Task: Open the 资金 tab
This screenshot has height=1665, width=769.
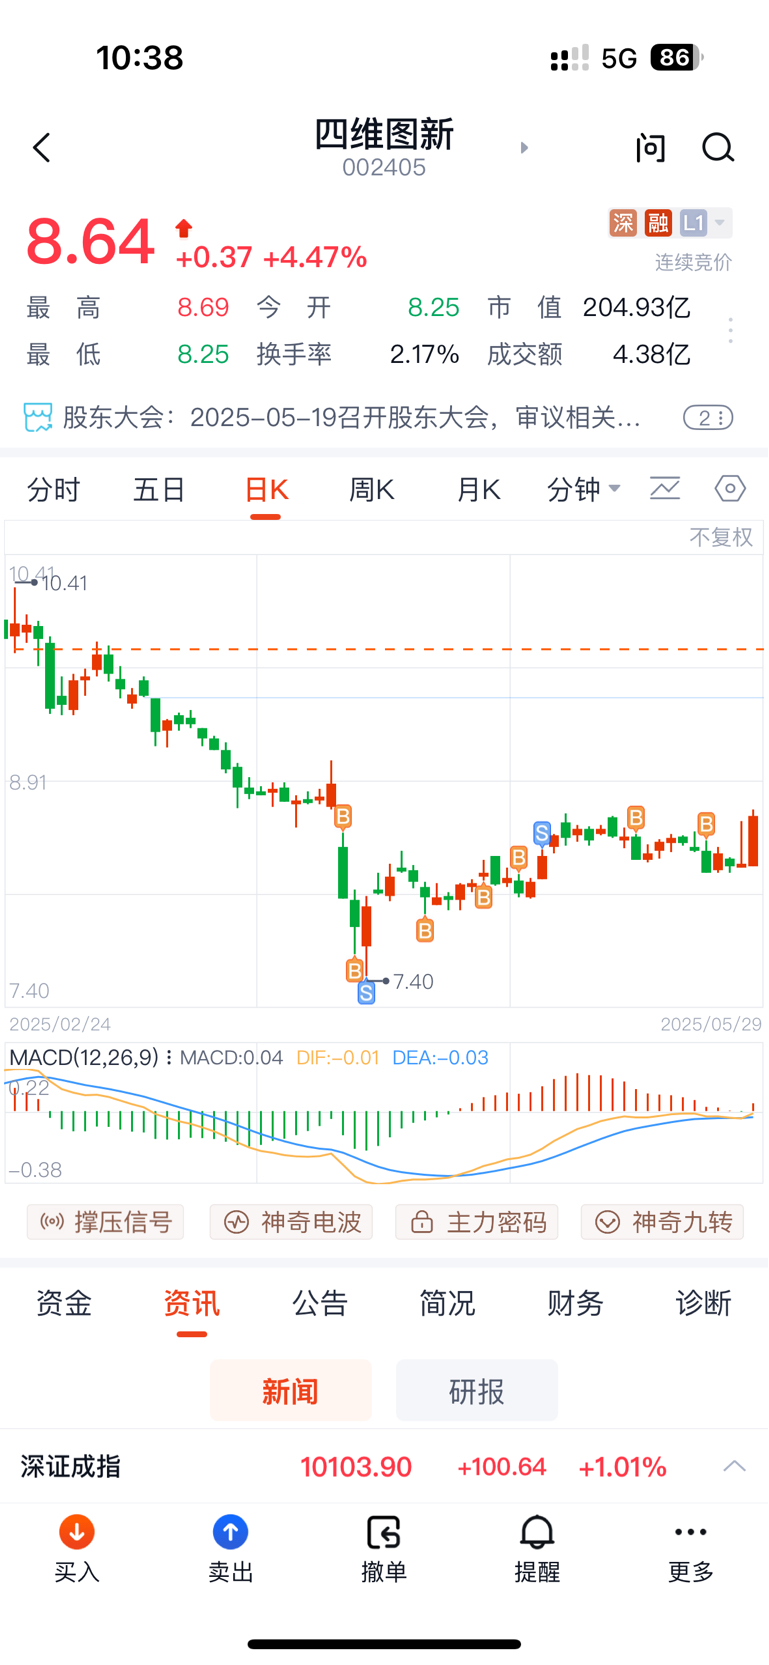Action: coord(64,1303)
